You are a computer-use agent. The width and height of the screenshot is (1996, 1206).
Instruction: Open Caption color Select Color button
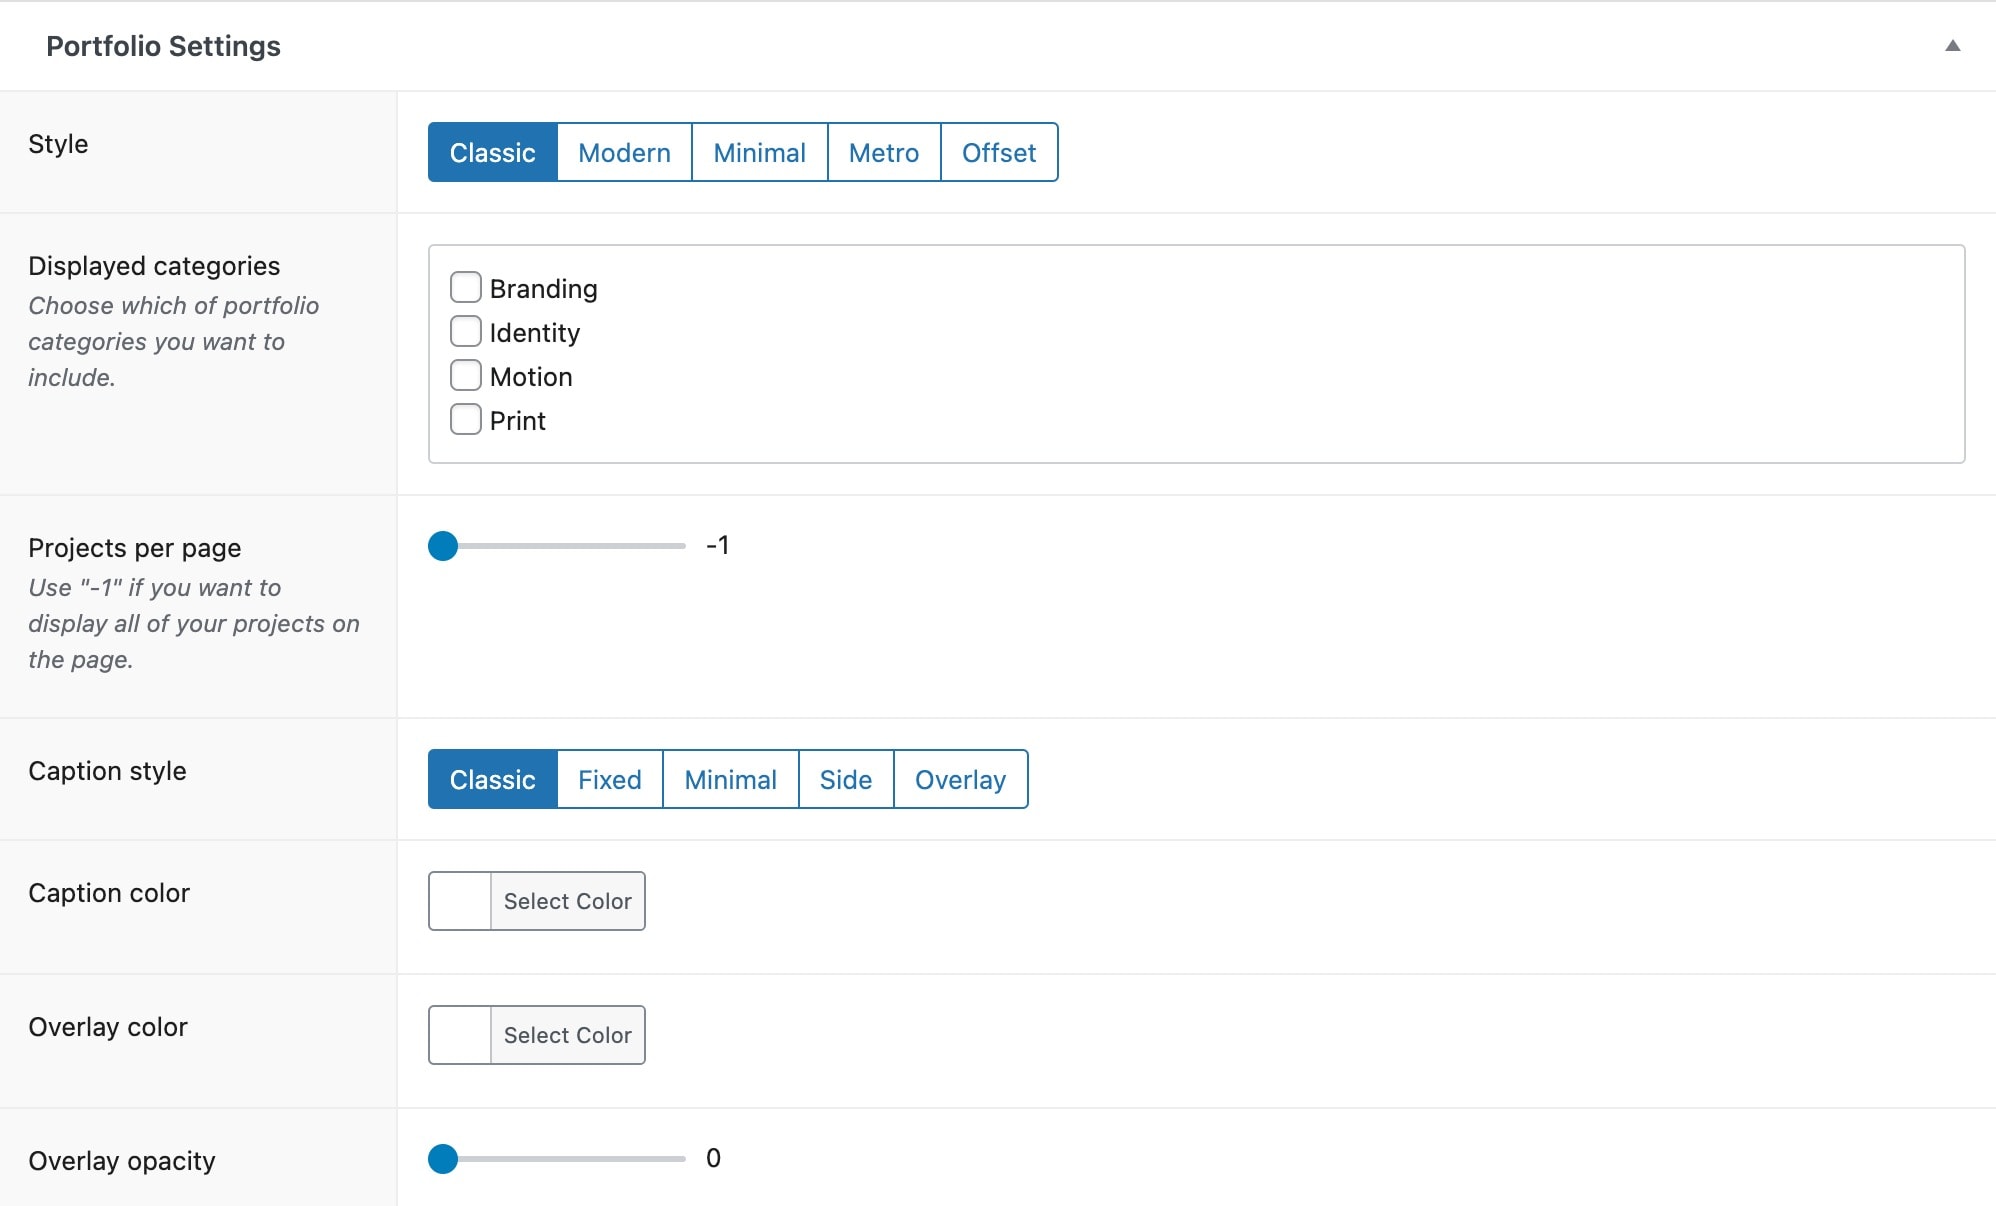(x=568, y=901)
